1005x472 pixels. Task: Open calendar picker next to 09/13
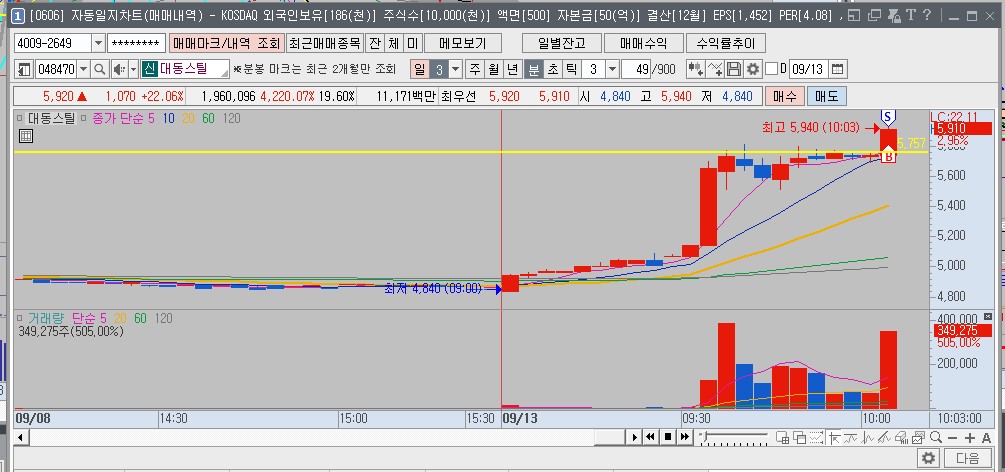tap(838, 69)
